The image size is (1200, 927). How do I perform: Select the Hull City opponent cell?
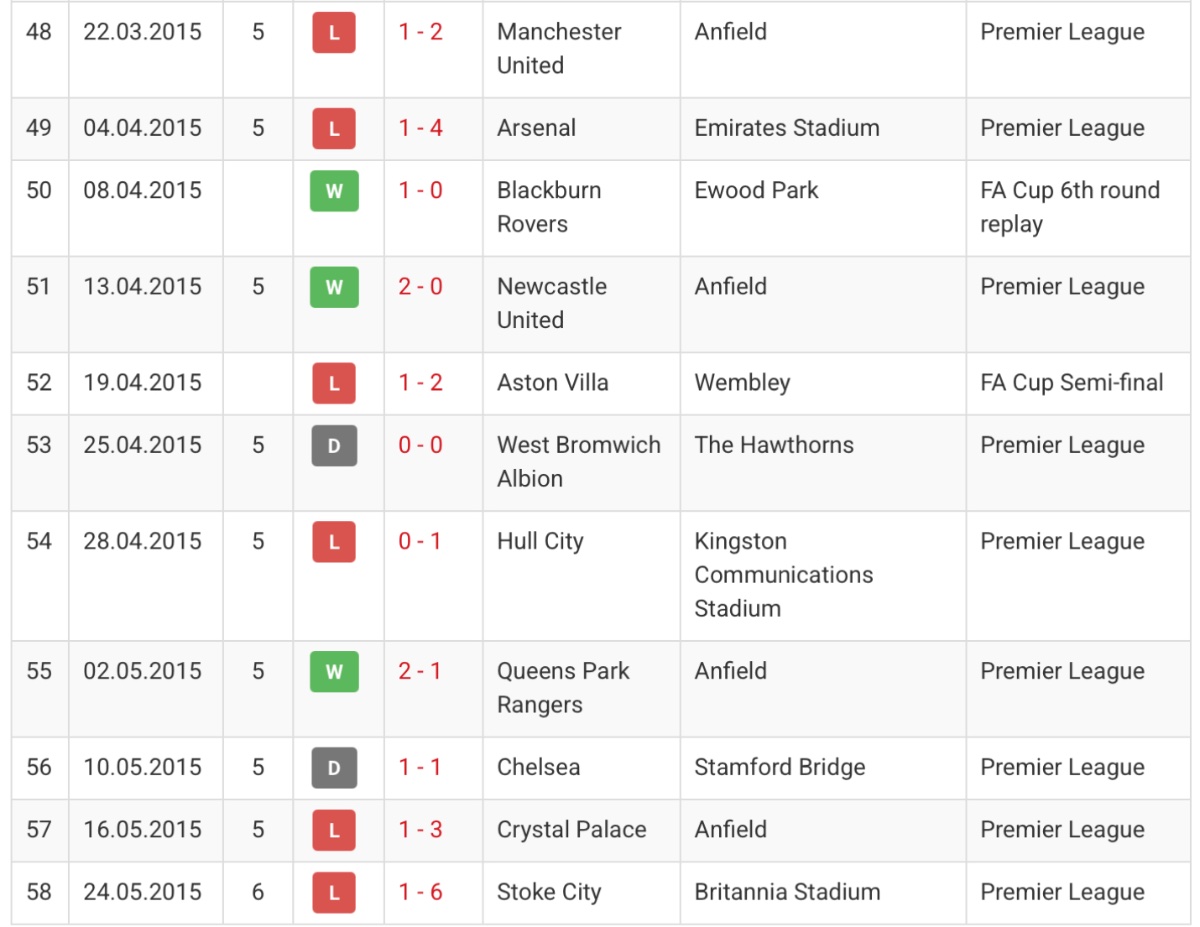pos(582,576)
